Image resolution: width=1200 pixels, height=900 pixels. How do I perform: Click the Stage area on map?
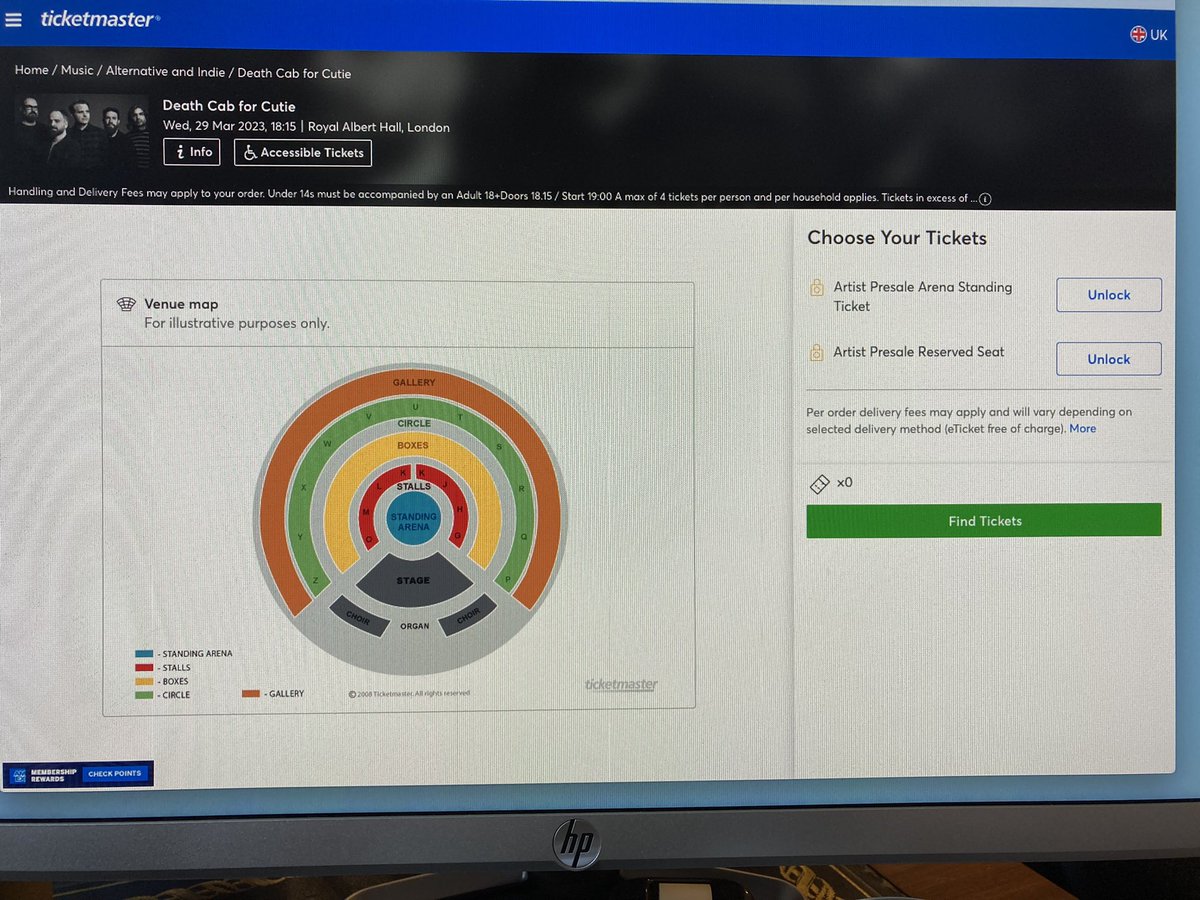pos(413,580)
